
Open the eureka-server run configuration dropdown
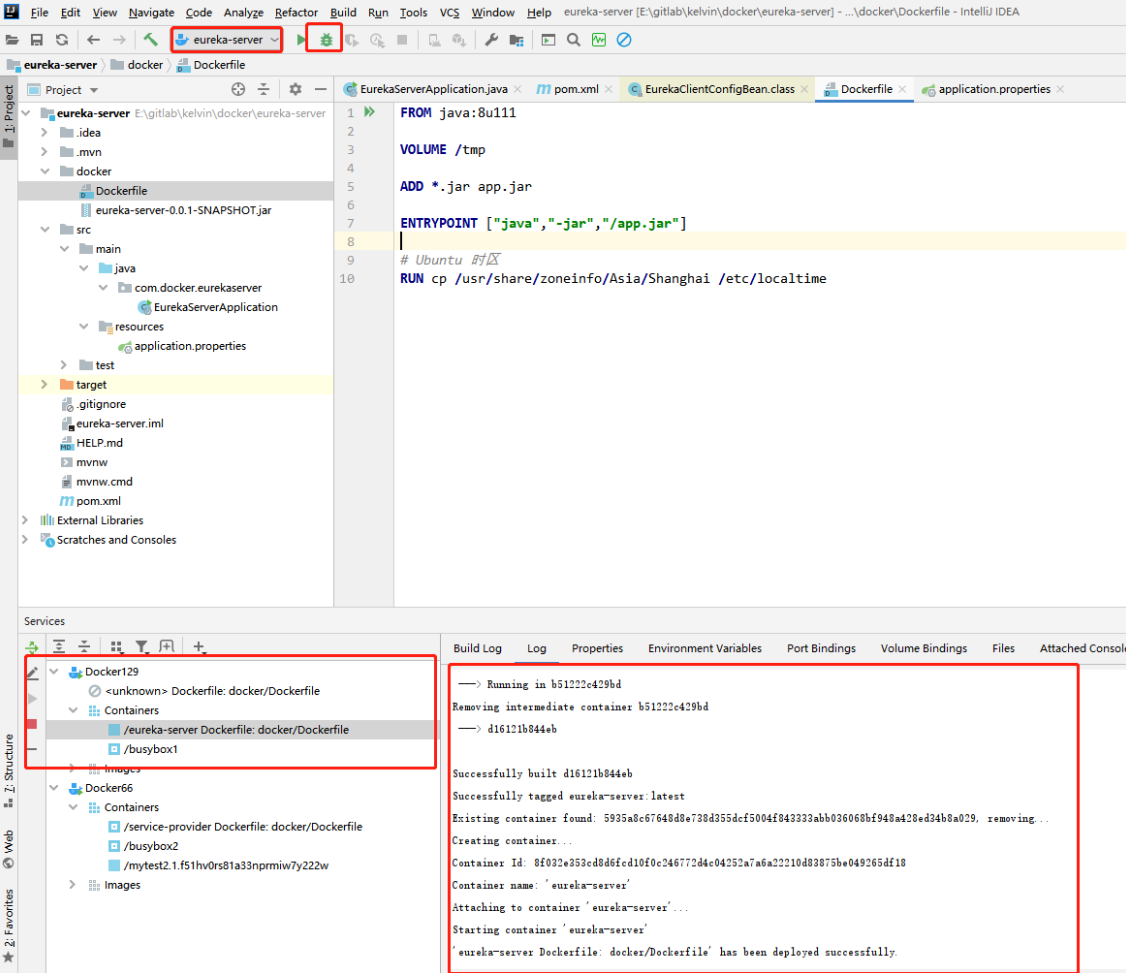227,39
